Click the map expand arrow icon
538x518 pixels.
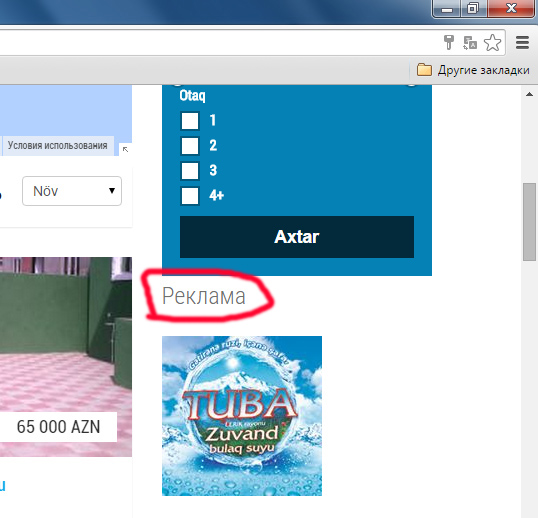(126, 149)
